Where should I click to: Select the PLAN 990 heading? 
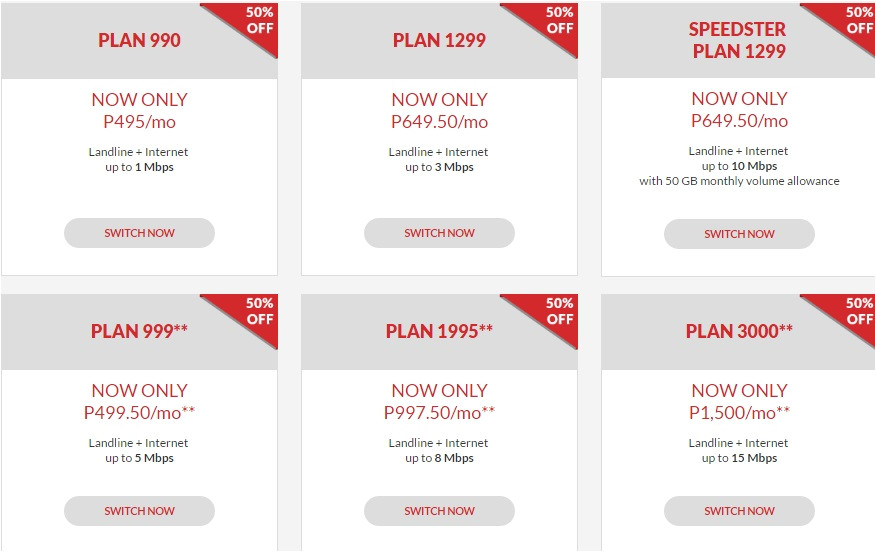click(139, 41)
